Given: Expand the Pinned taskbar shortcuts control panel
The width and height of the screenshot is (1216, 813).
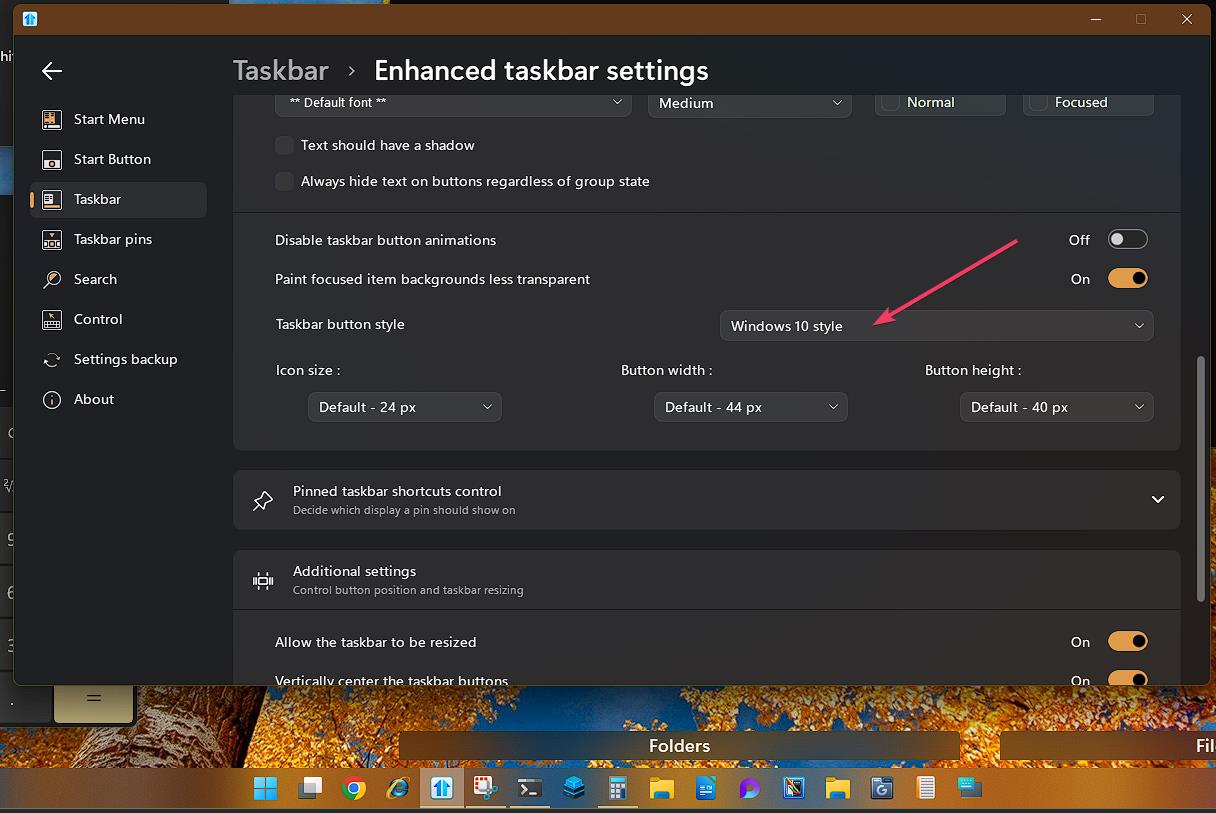Looking at the screenshot, I should pos(1157,499).
